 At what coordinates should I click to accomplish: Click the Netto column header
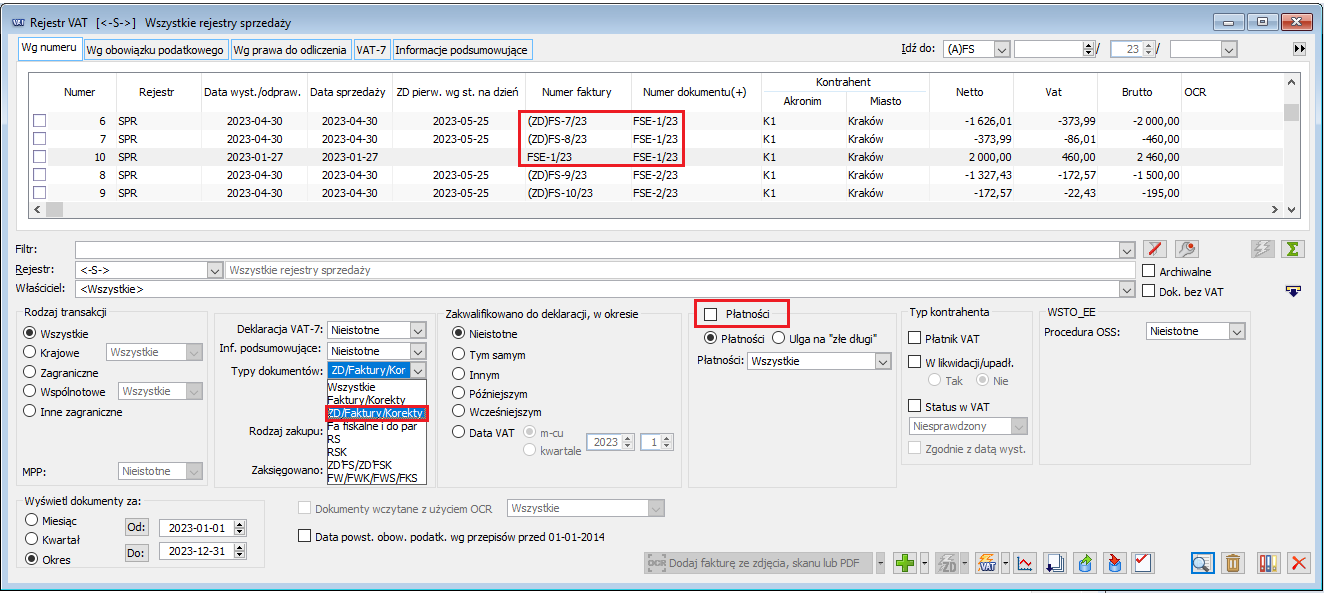click(970, 92)
